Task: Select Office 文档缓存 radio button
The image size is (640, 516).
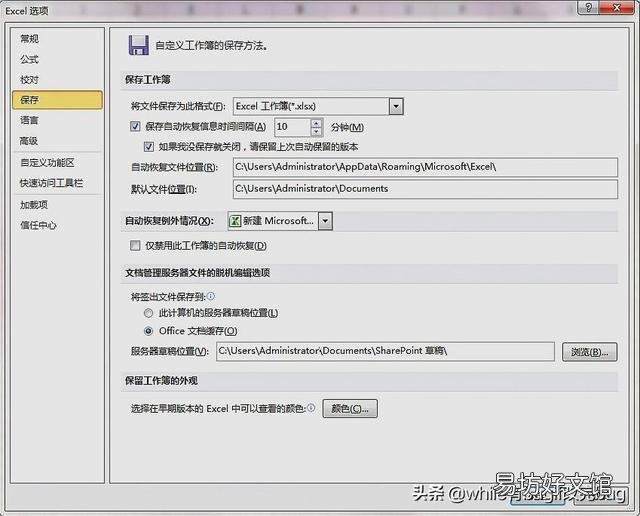Action: click(x=149, y=331)
